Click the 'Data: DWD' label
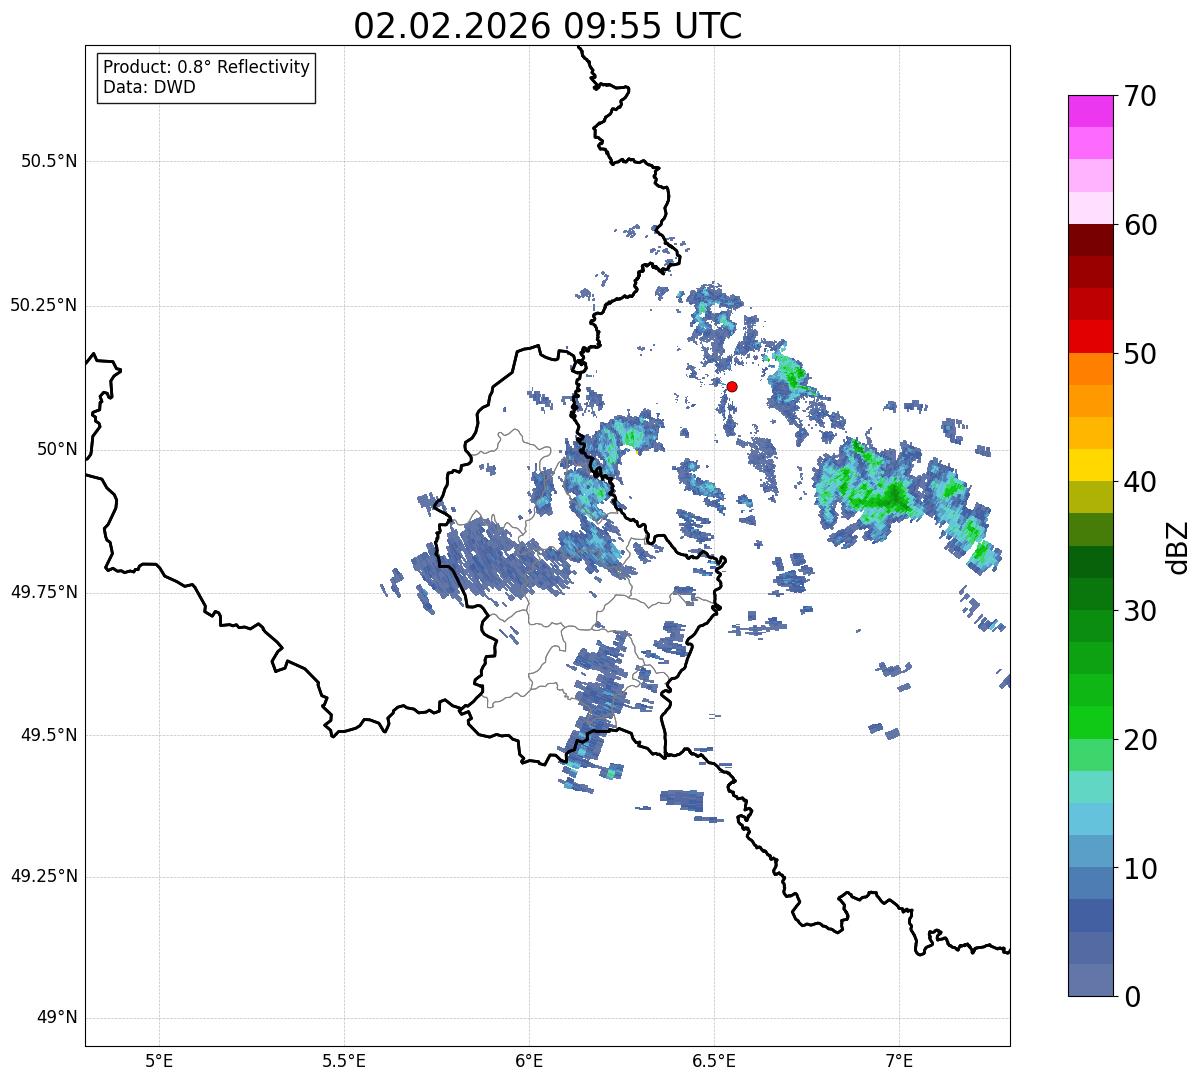This screenshot has height=1081, width=1202. [150, 87]
